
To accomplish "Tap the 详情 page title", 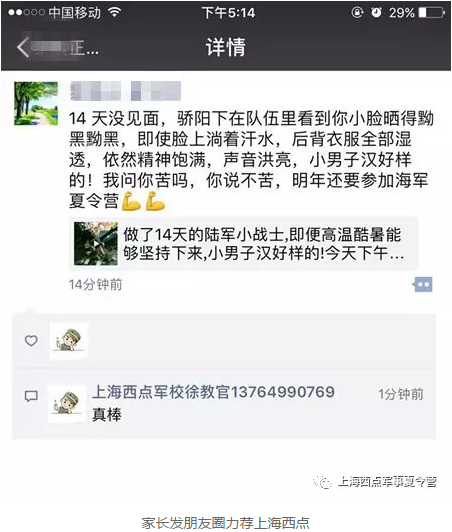I will click(x=226, y=47).
